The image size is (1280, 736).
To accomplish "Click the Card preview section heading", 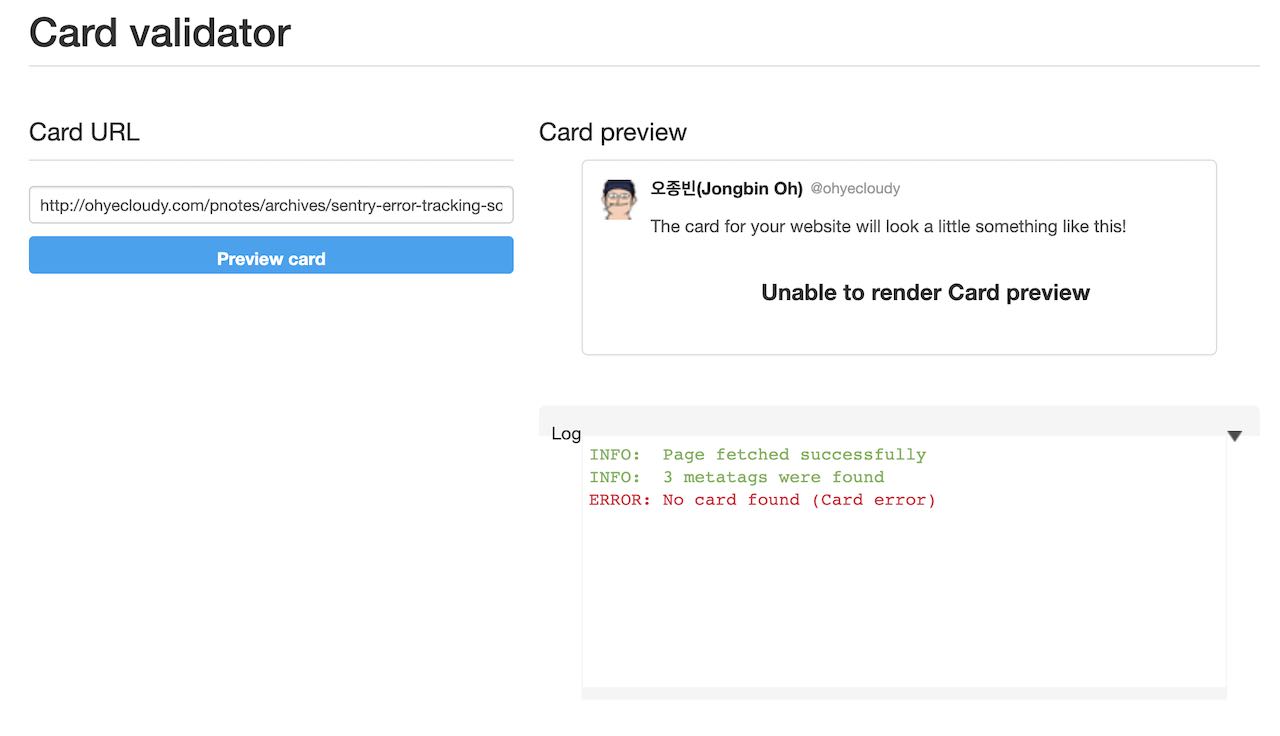I will (613, 132).
